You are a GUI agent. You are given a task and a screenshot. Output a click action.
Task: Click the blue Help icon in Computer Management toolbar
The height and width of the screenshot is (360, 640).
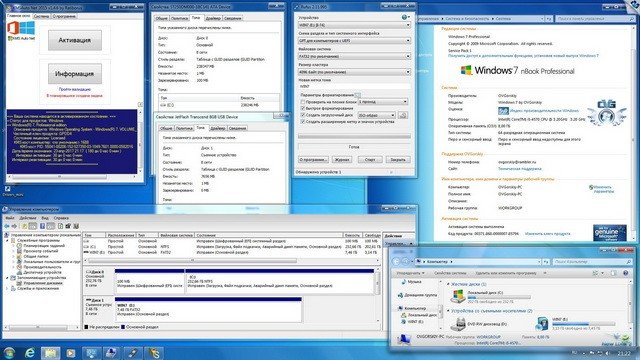click(42, 226)
